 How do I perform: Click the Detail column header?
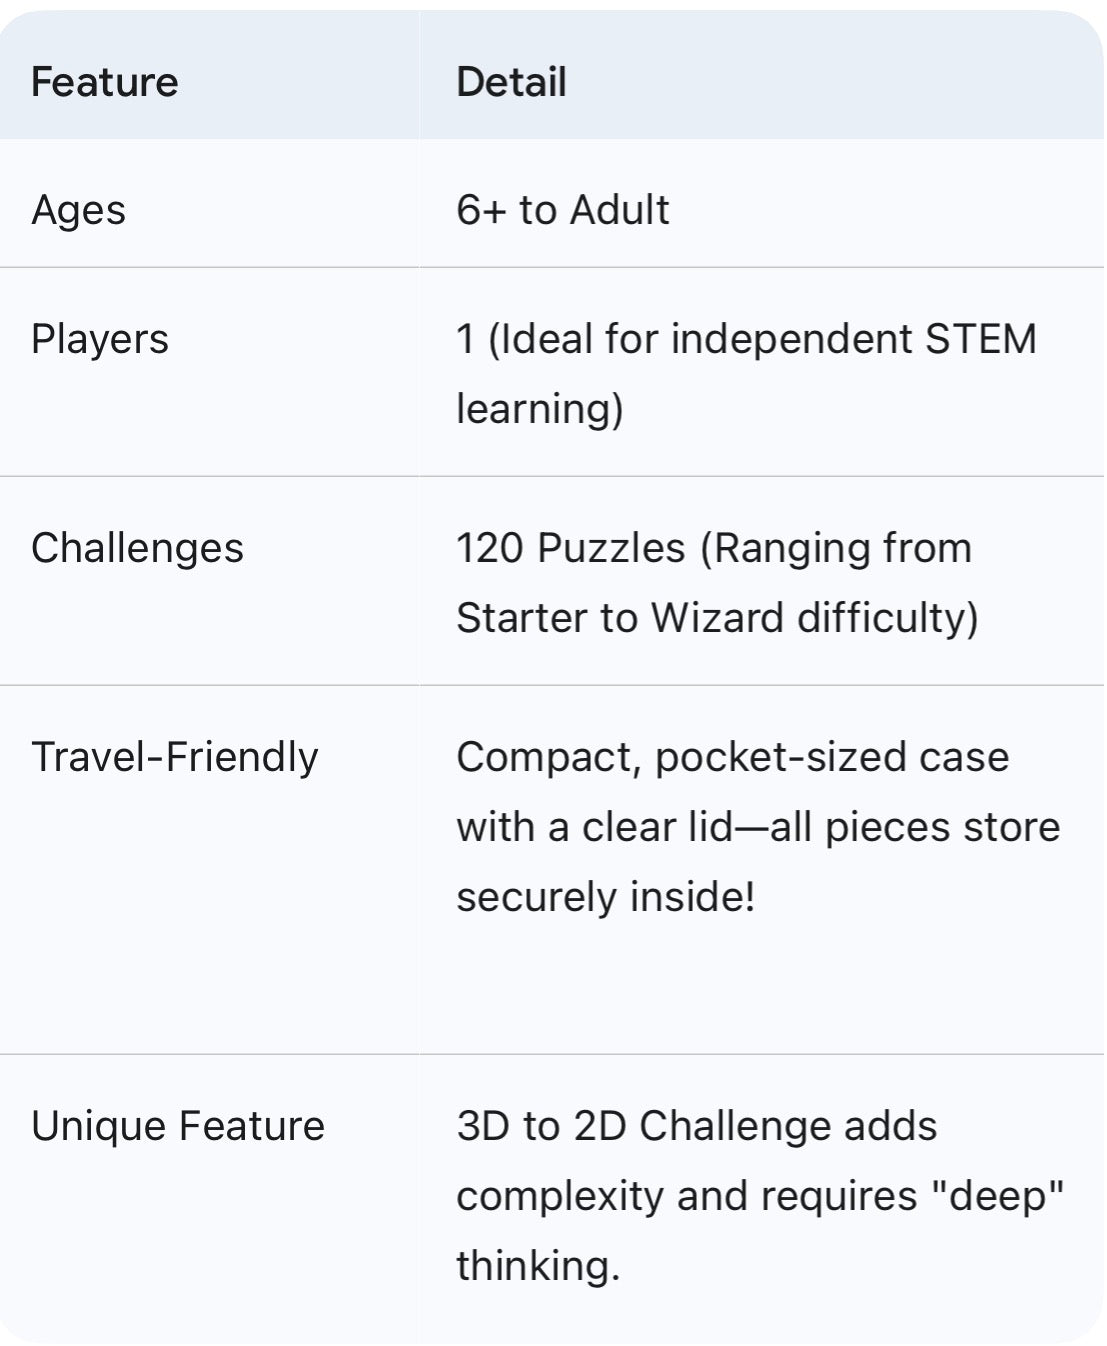click(511, 82)
